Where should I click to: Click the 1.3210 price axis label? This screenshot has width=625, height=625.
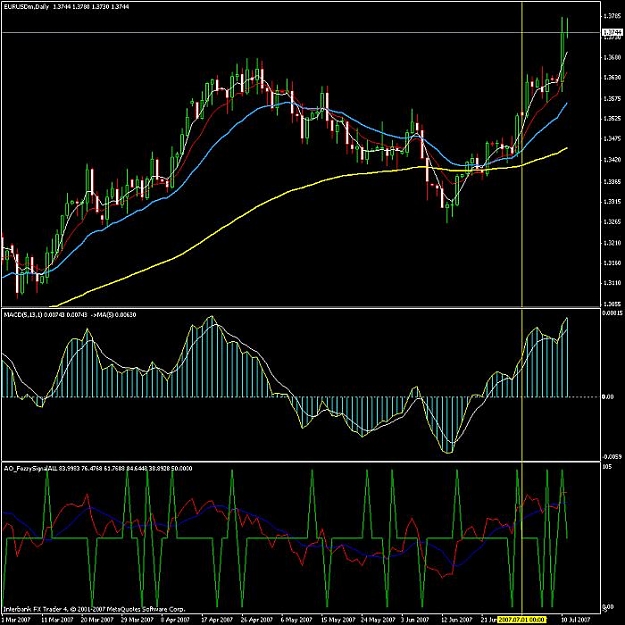click(x=612, y=243)
